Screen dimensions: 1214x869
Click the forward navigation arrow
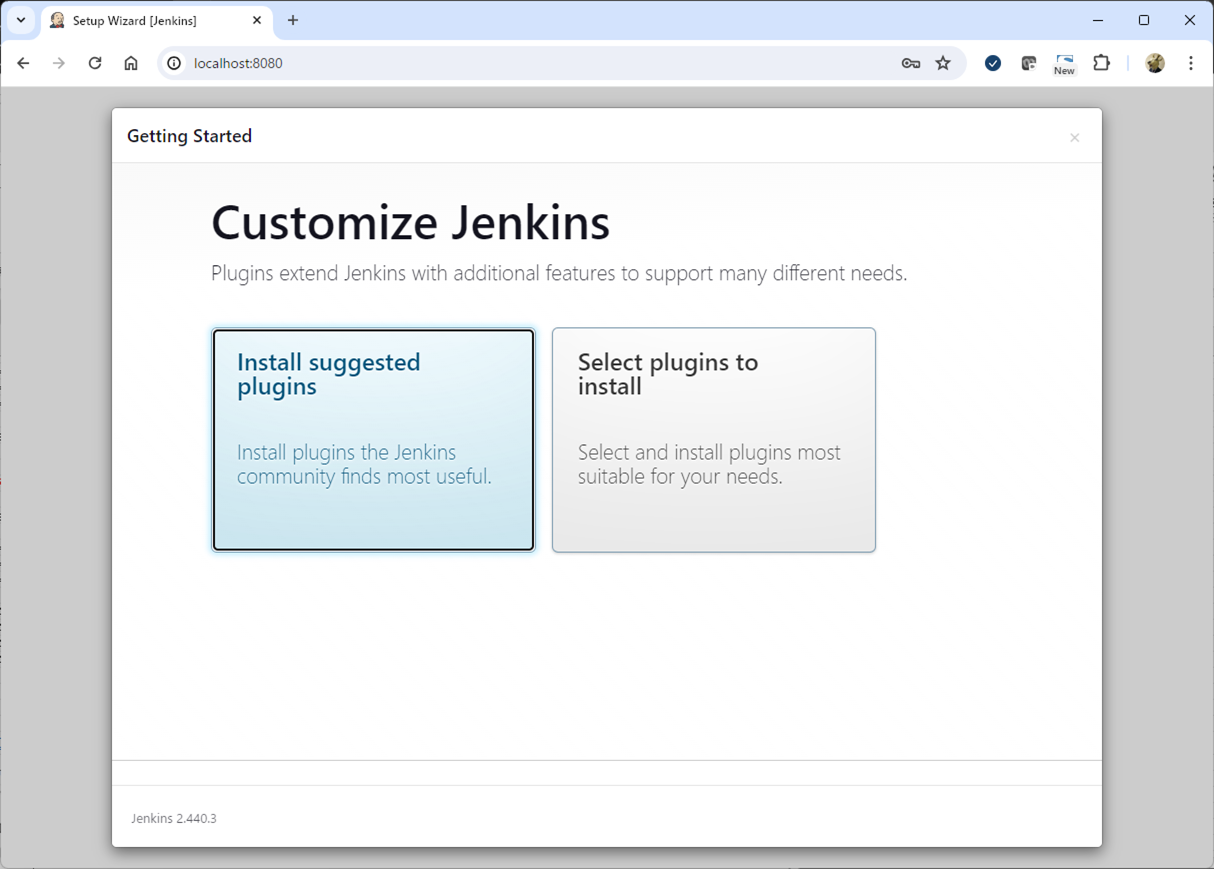[59, 62]
